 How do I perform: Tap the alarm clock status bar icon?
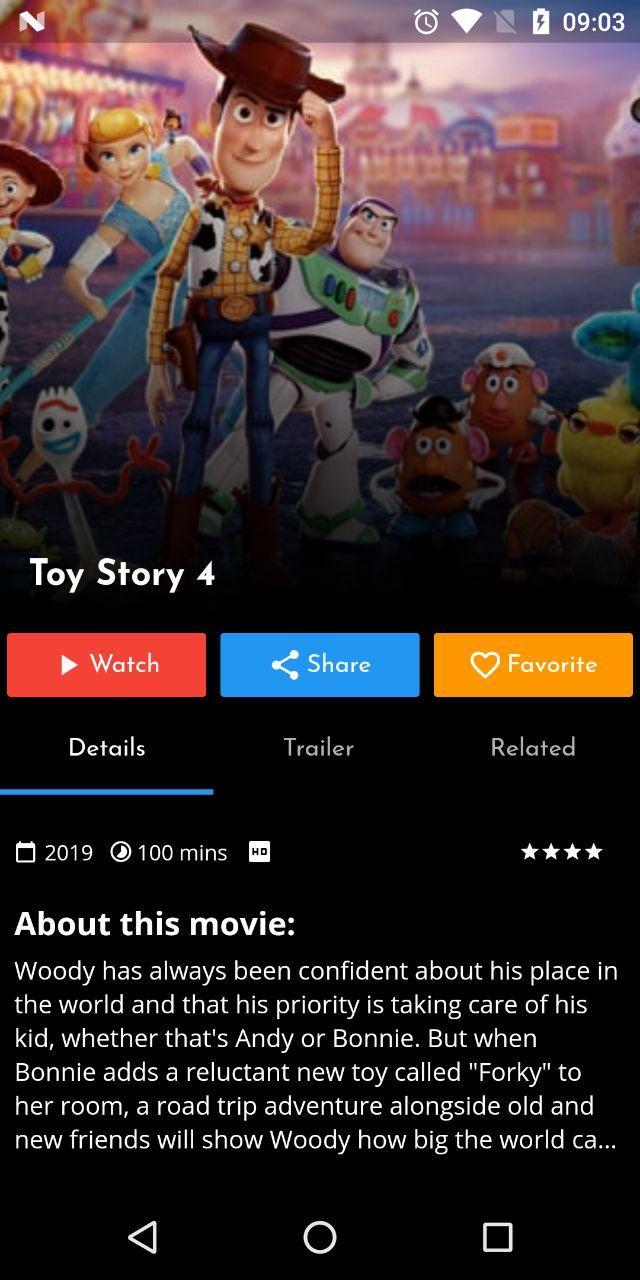(426, 21)
